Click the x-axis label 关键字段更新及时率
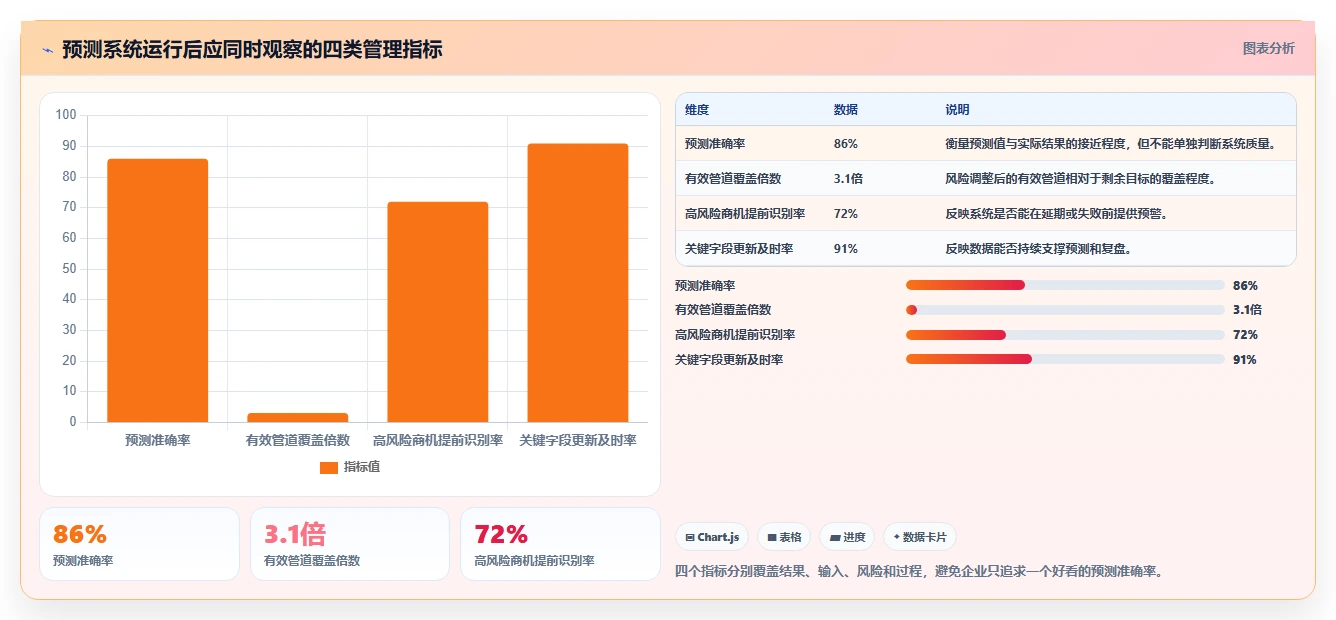This screenshot has width=1336, height=620. 578,440
